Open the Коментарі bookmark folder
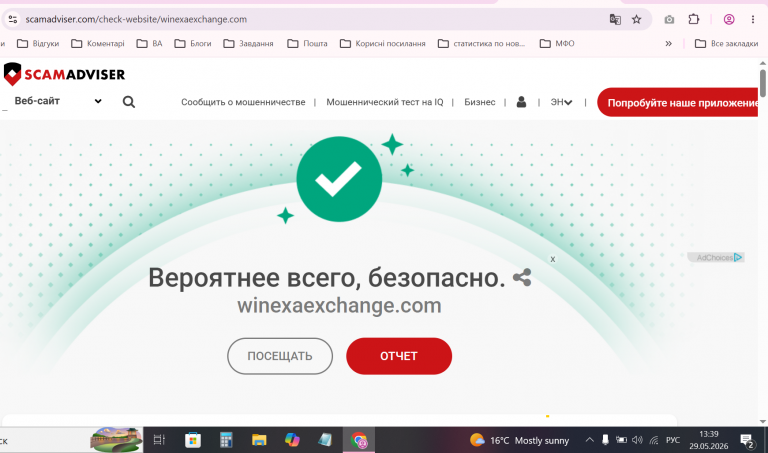The image size is (768, 453). click(98, 44)
